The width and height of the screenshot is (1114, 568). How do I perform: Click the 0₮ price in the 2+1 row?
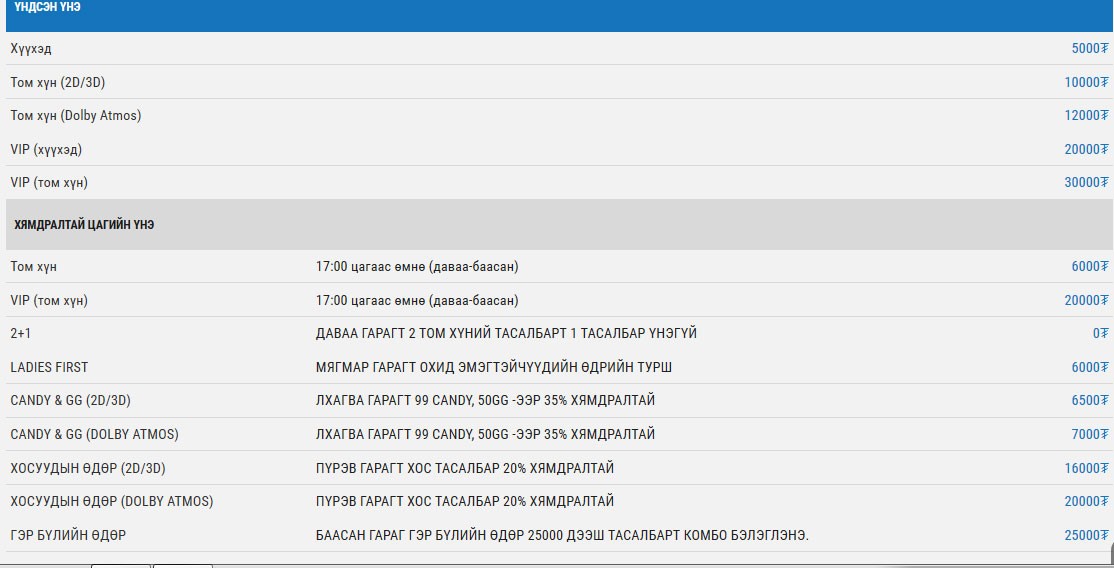click(x=1100, y=334)
